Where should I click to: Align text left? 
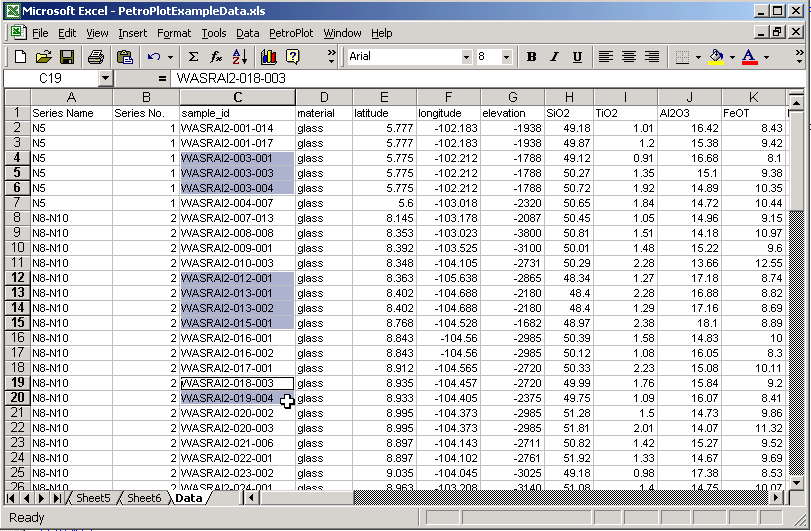pos(606,57)
